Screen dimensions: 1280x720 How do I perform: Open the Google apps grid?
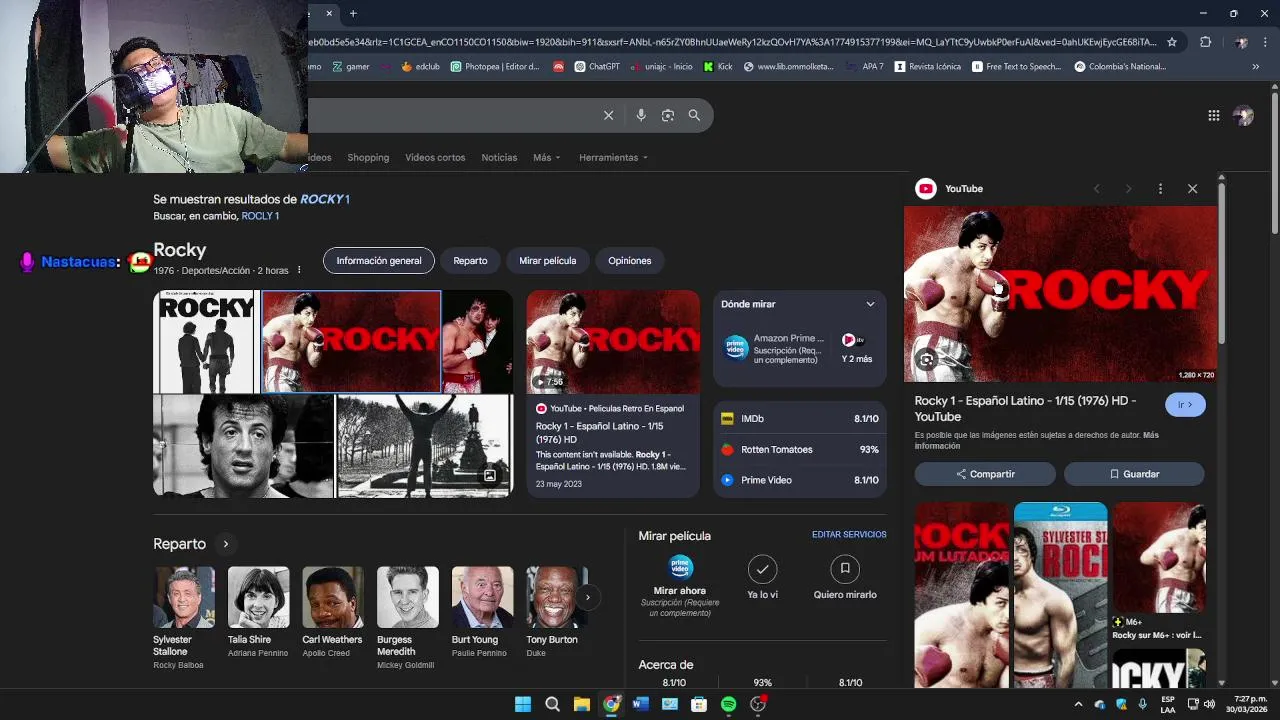point(1214,115)
